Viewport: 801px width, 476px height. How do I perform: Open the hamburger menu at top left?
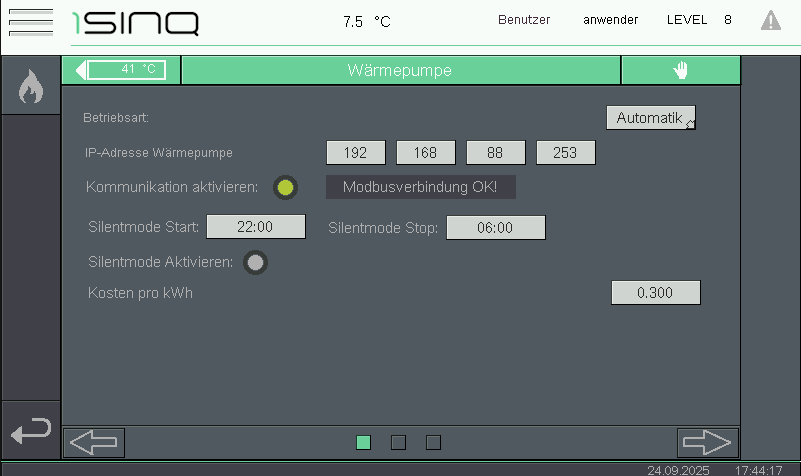click(x=30, y=22)
